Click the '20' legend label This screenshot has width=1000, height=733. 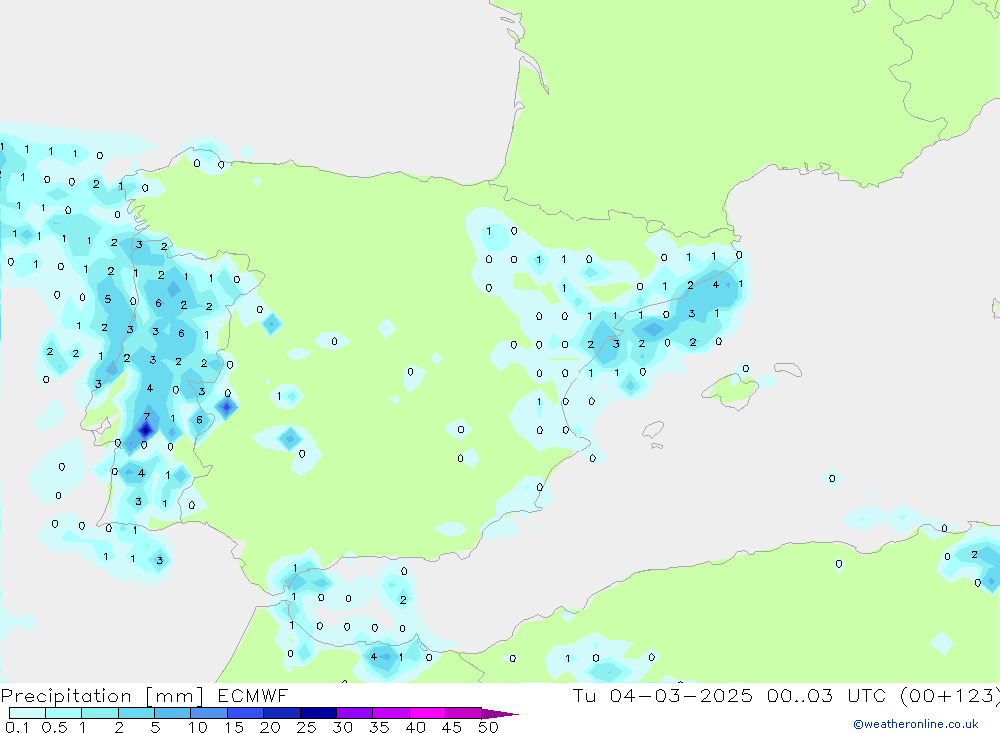270,727
